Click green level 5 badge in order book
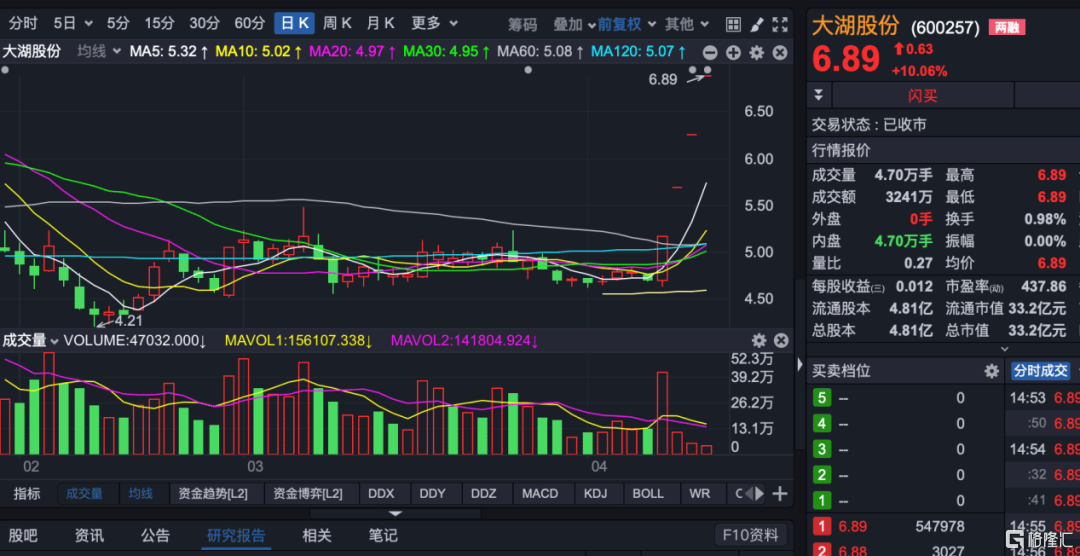Image resolution: width=1080 pixels, height=556 pixels. pos(821,398)
